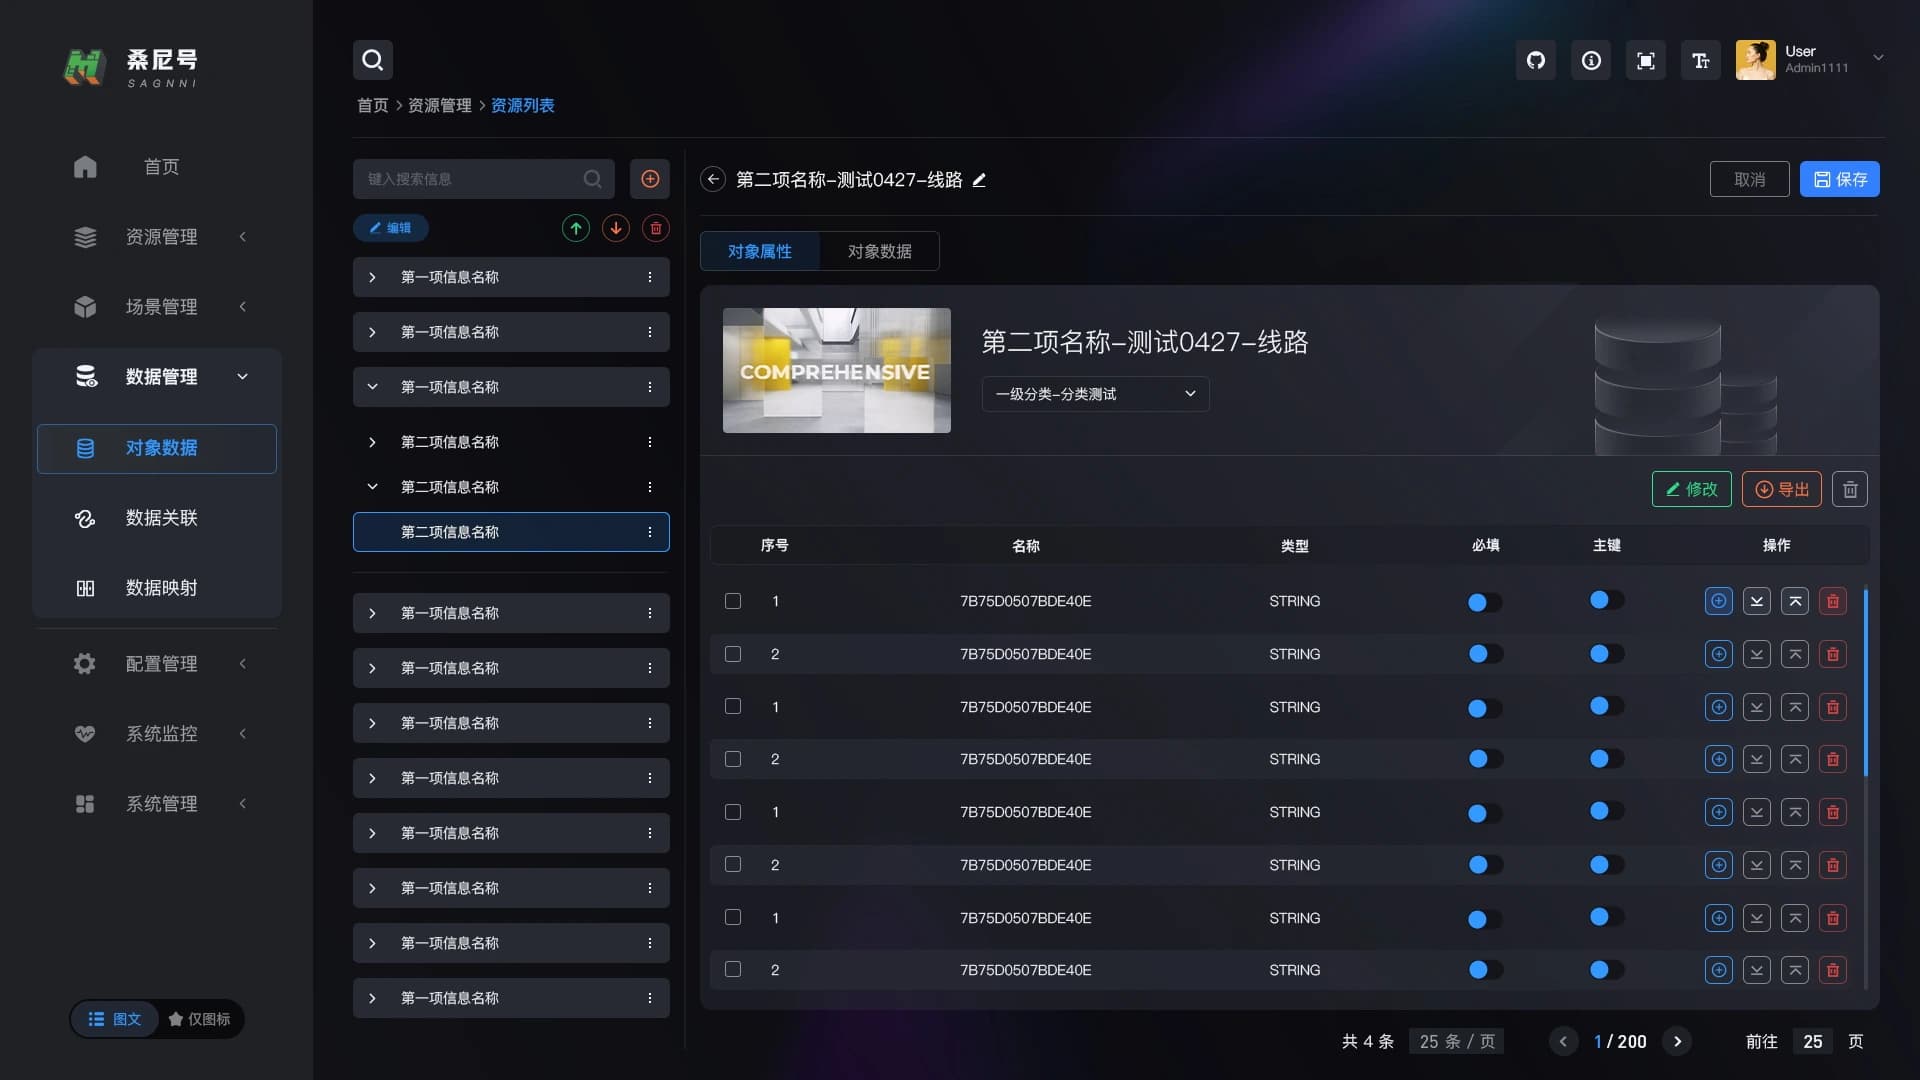1920x1080 pixels.
Task: Click the orange add-circle icon beside search
Action: pyautogui.click(x=650, y=179)
